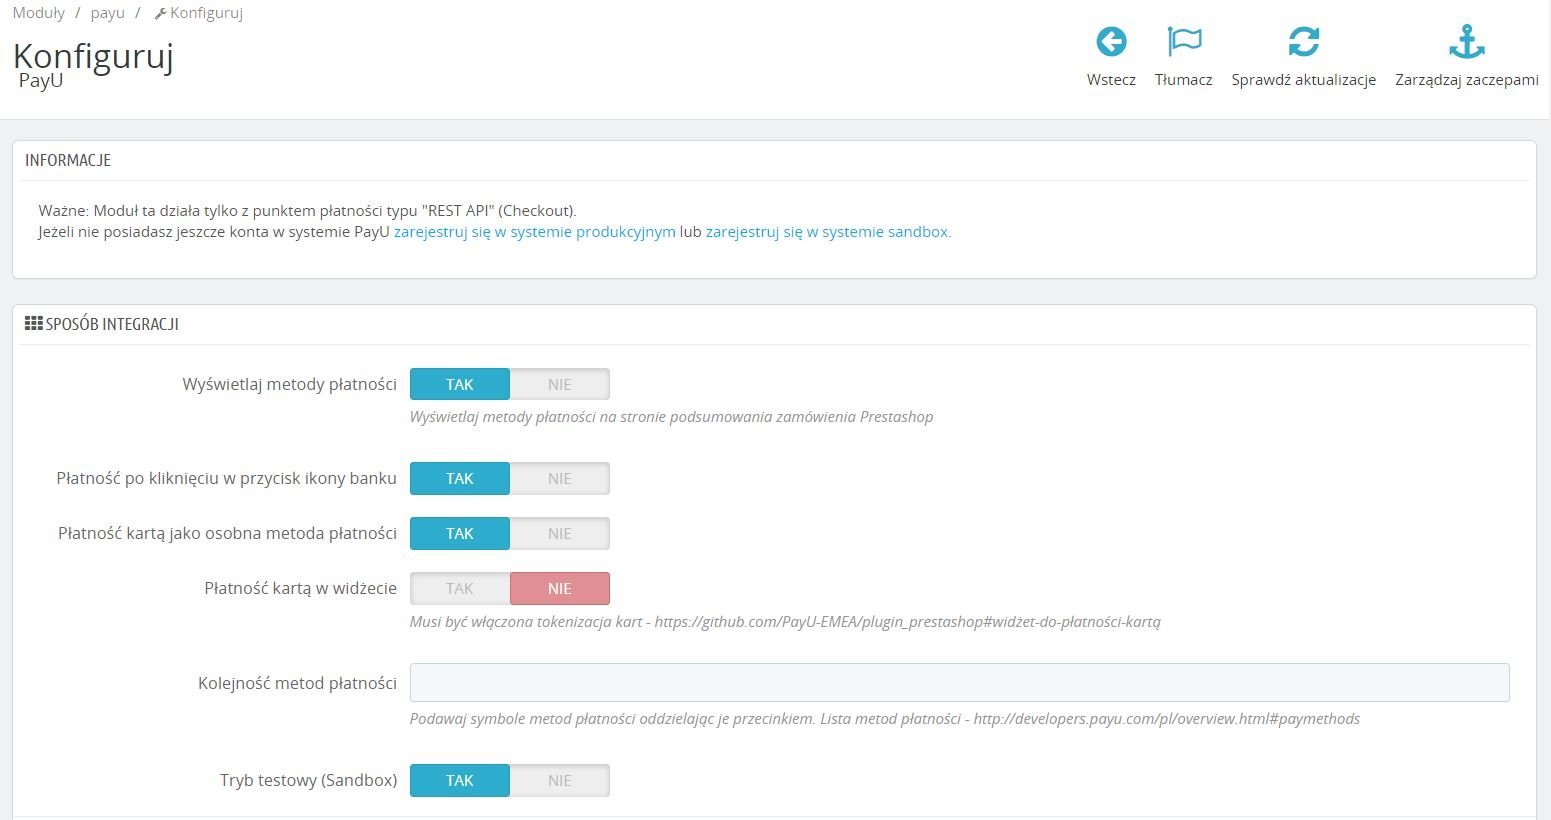The width and height of the screenshot is (1551, 820).
Task: Follow zarejestruj się w systemie sandbox link
Action: 828,231
